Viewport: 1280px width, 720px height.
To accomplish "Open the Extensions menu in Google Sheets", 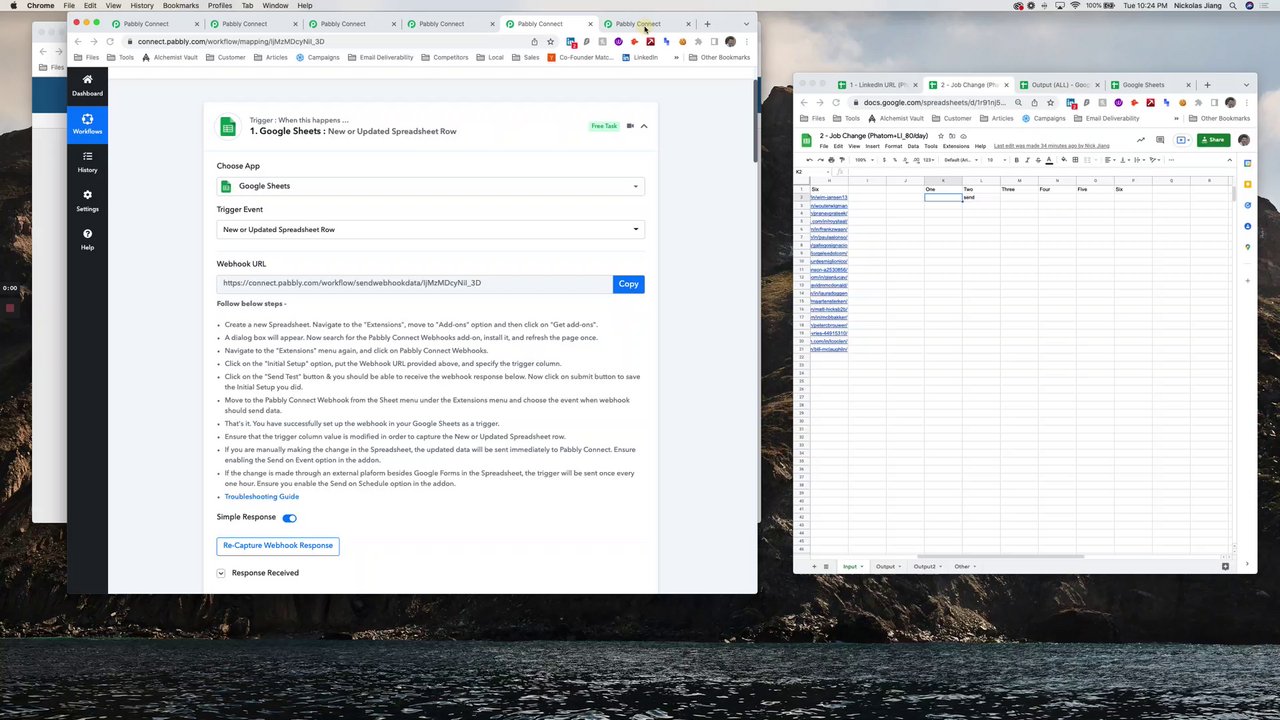I will pos(956,147).
